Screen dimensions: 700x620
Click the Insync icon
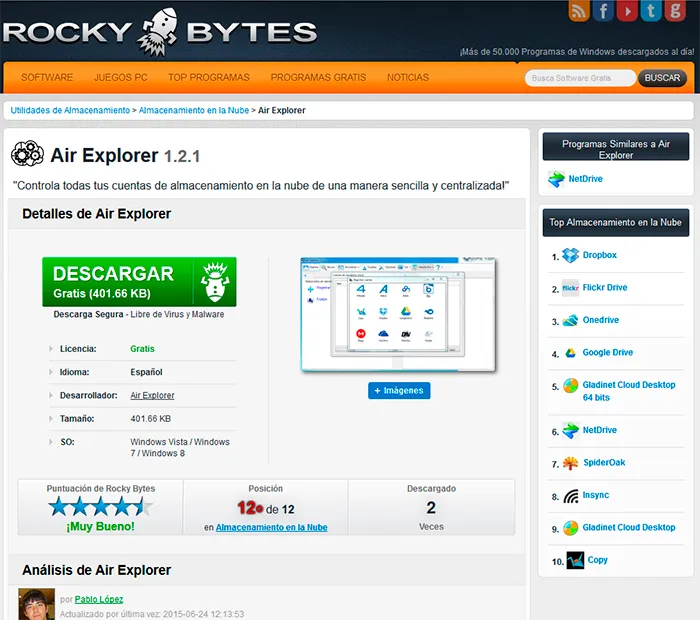coord(570,495)
